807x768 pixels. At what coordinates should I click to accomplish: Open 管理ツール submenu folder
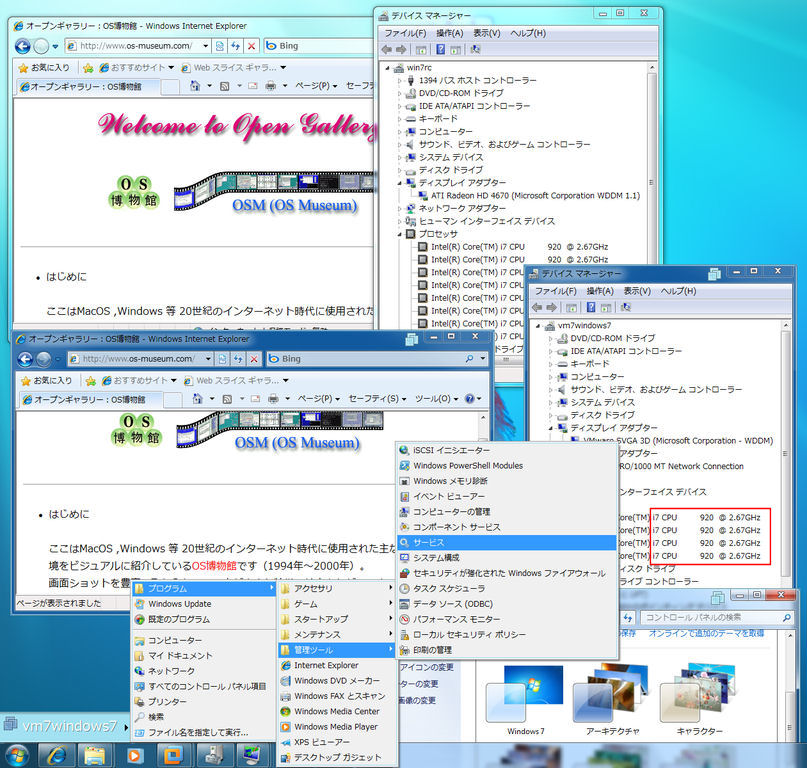click(337, 650)
